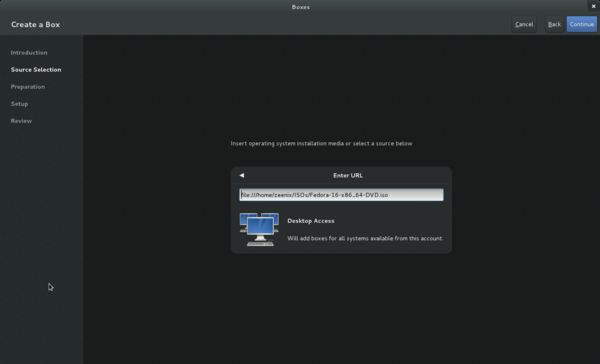This screenshot has width=600, height=364.
Task: Click the Create a Box heading
Action: coord(36,24)
